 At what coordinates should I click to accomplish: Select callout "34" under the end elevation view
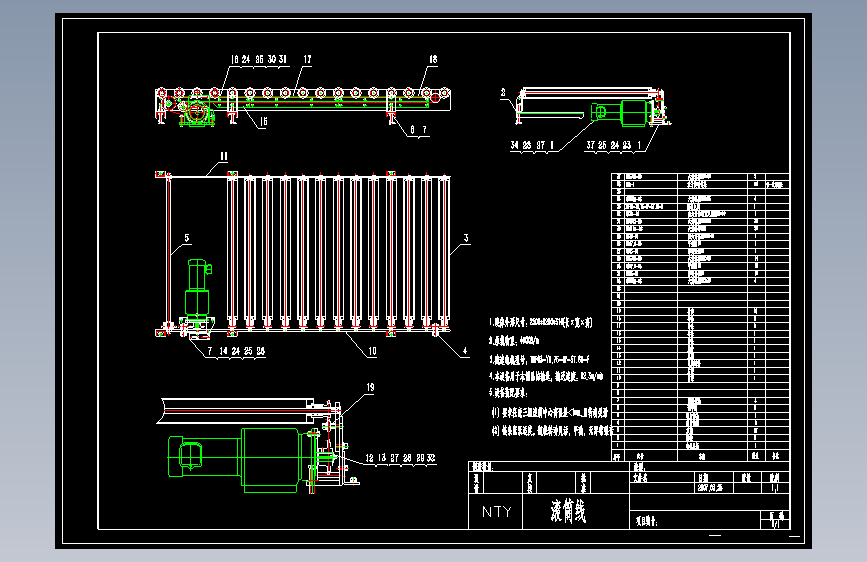click(x=514, y=145)
